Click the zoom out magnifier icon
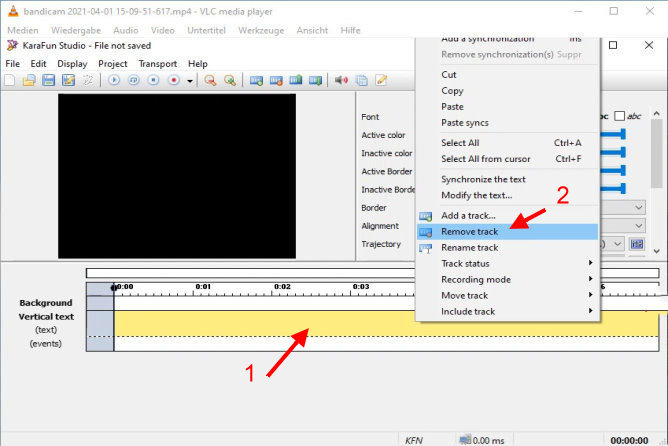The width and height of the screenshot is (668, 446). coord(229,80)
